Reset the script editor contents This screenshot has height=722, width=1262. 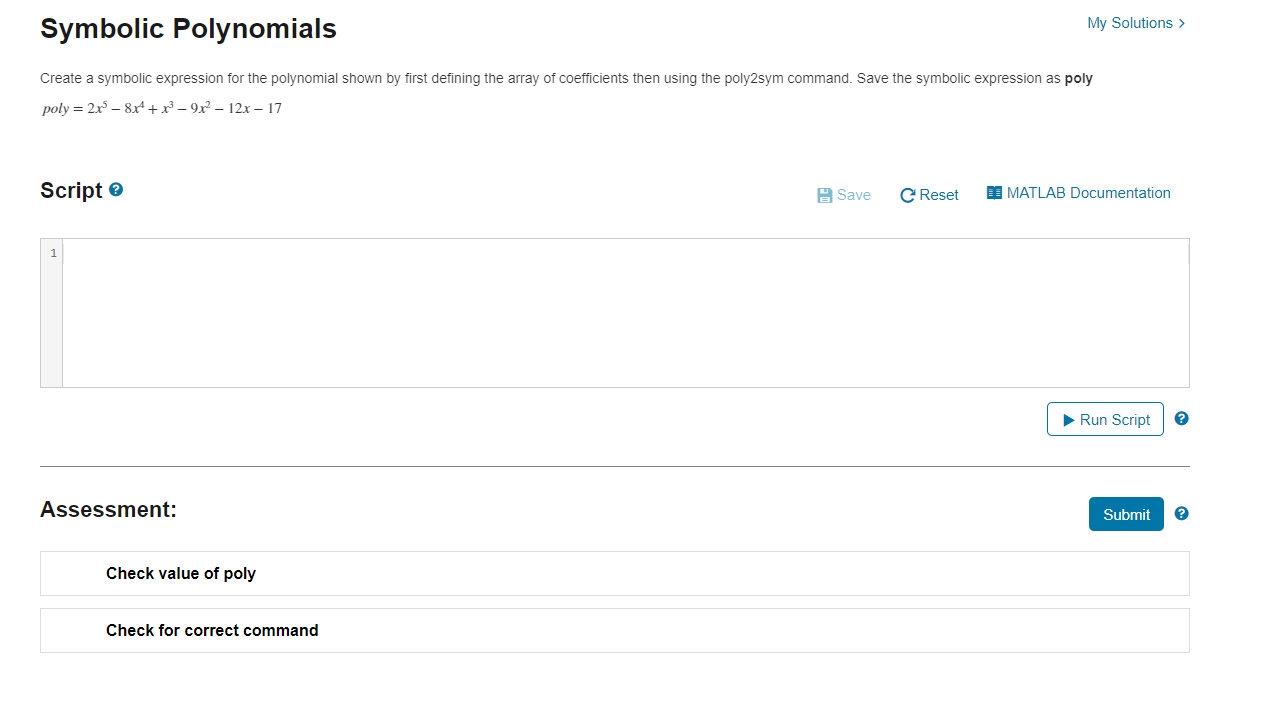point(929,195)
